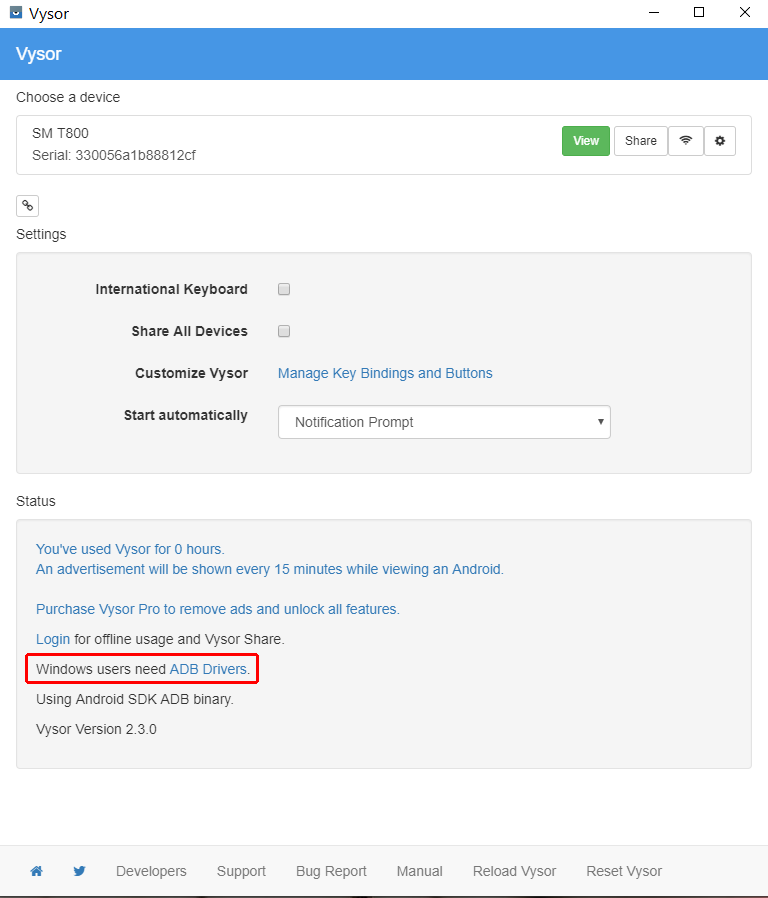
Task: Click the link icon above Settings
Action: 28,206
